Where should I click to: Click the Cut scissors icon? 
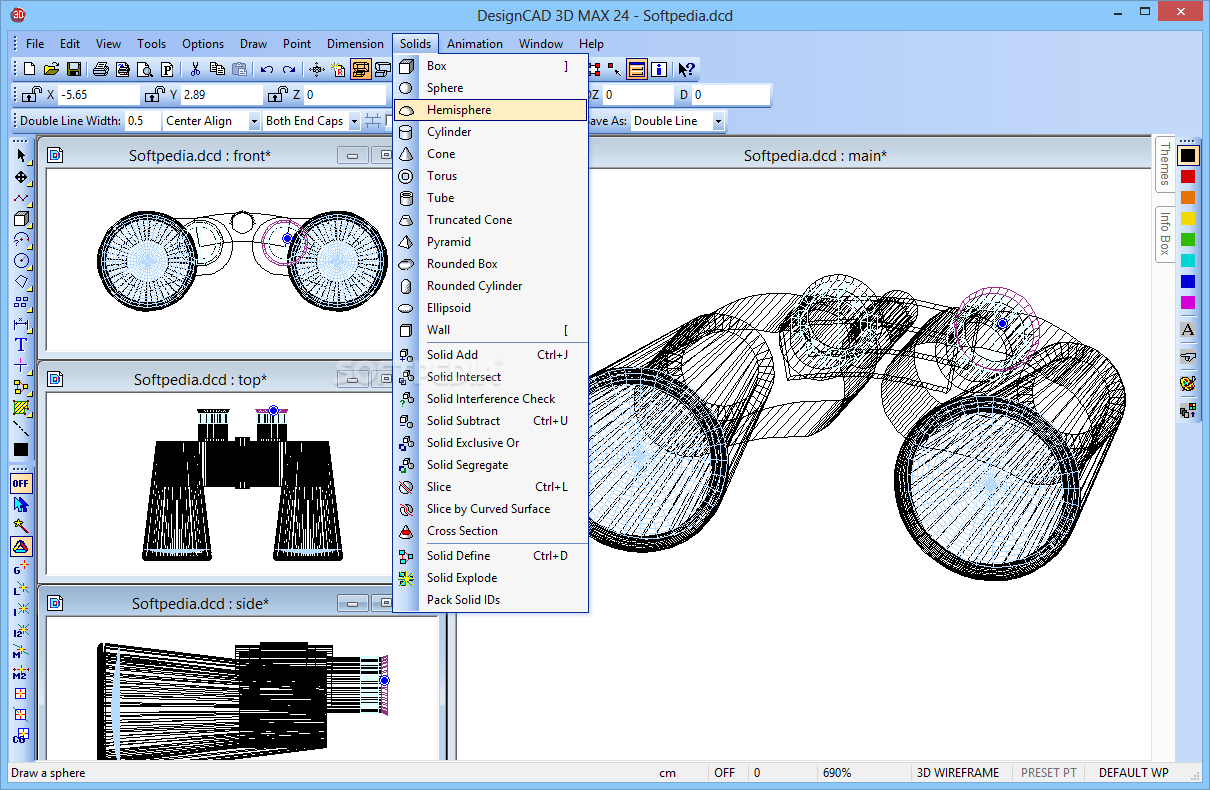point(195,69)
